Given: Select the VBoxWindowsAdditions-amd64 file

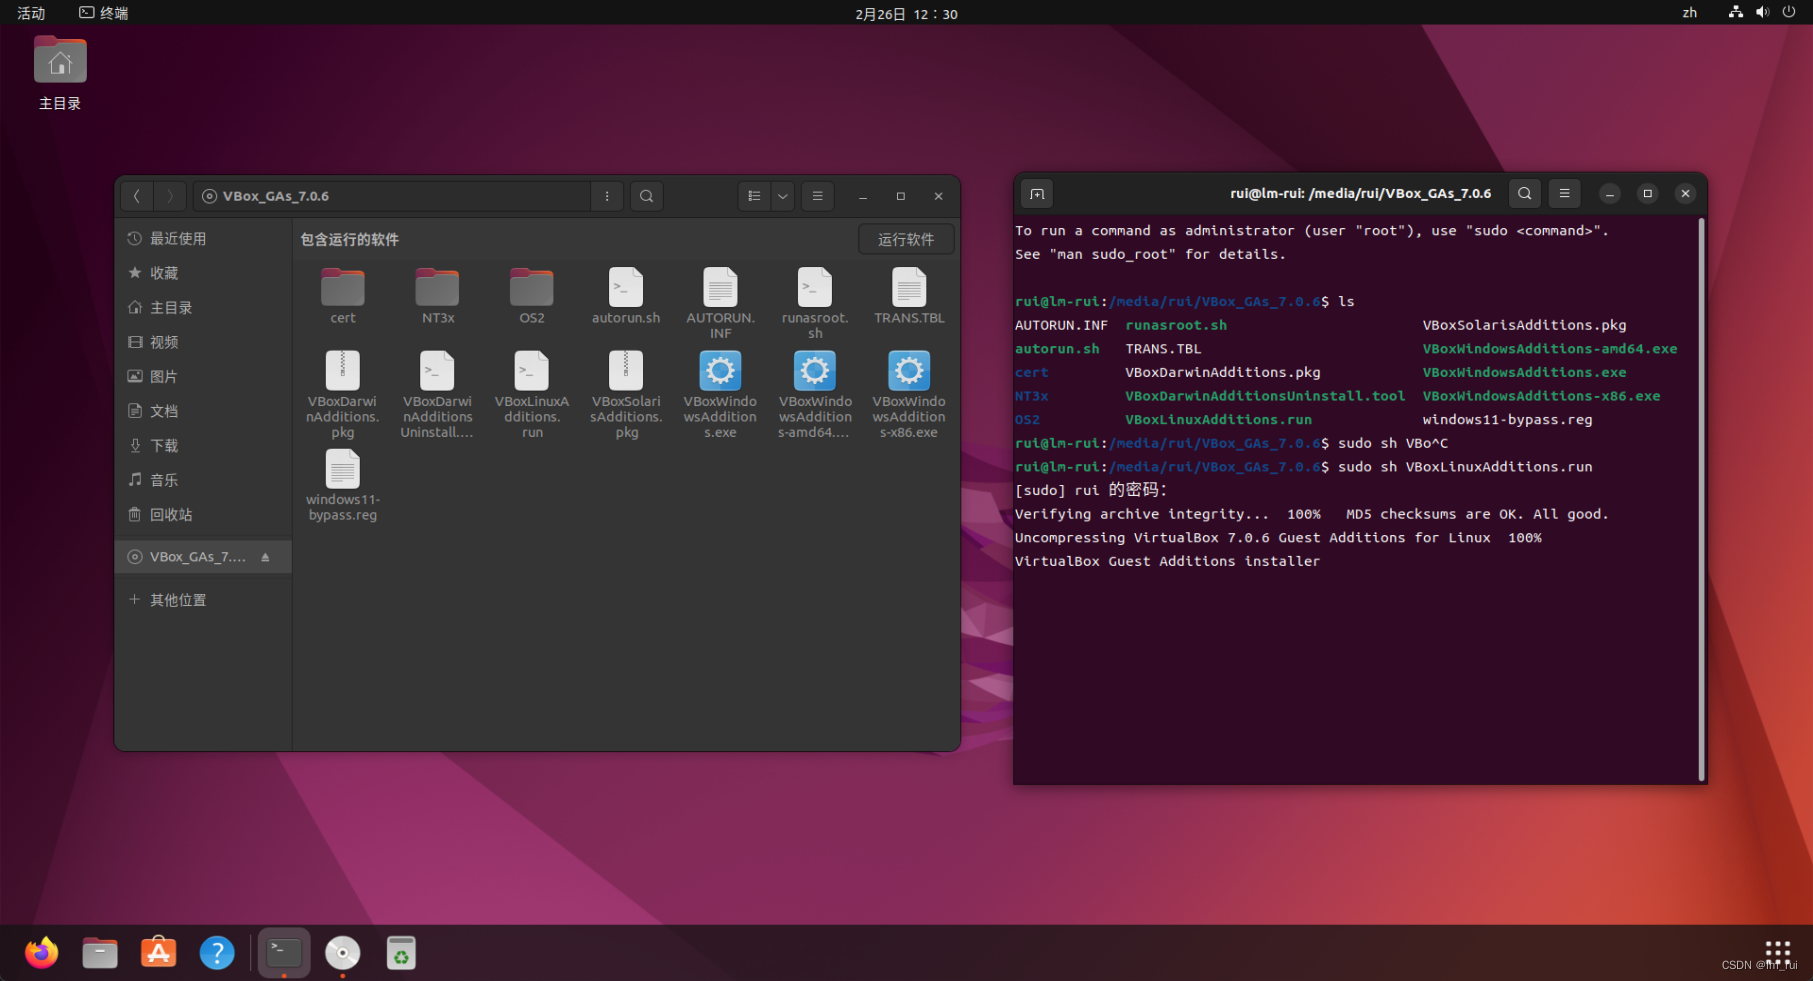Looking at the screenshot, I should pos(815,395).
